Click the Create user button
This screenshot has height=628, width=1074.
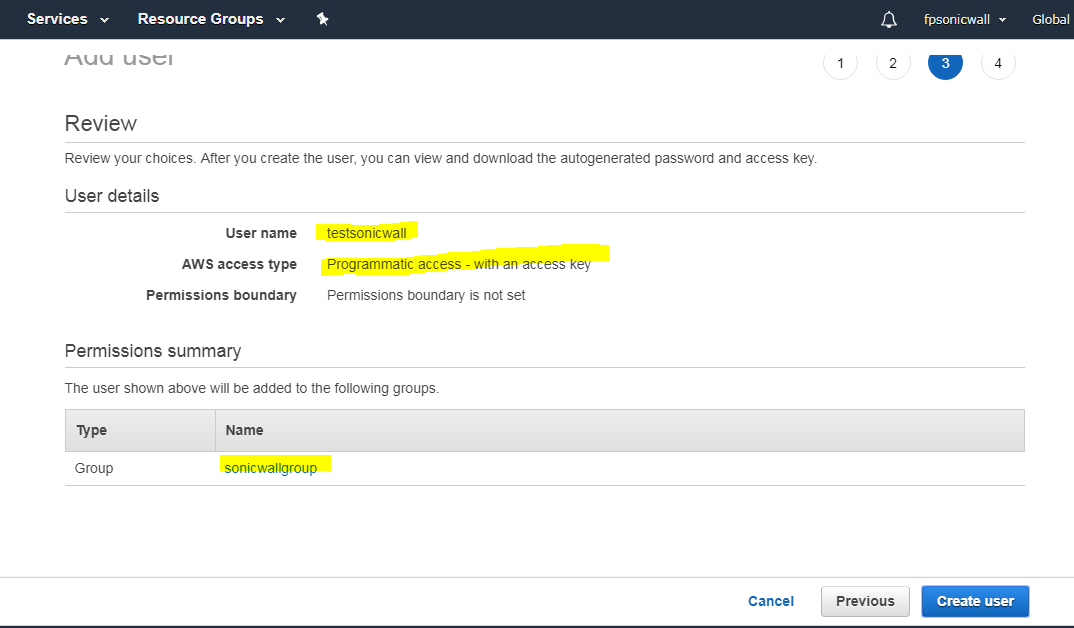974,601
